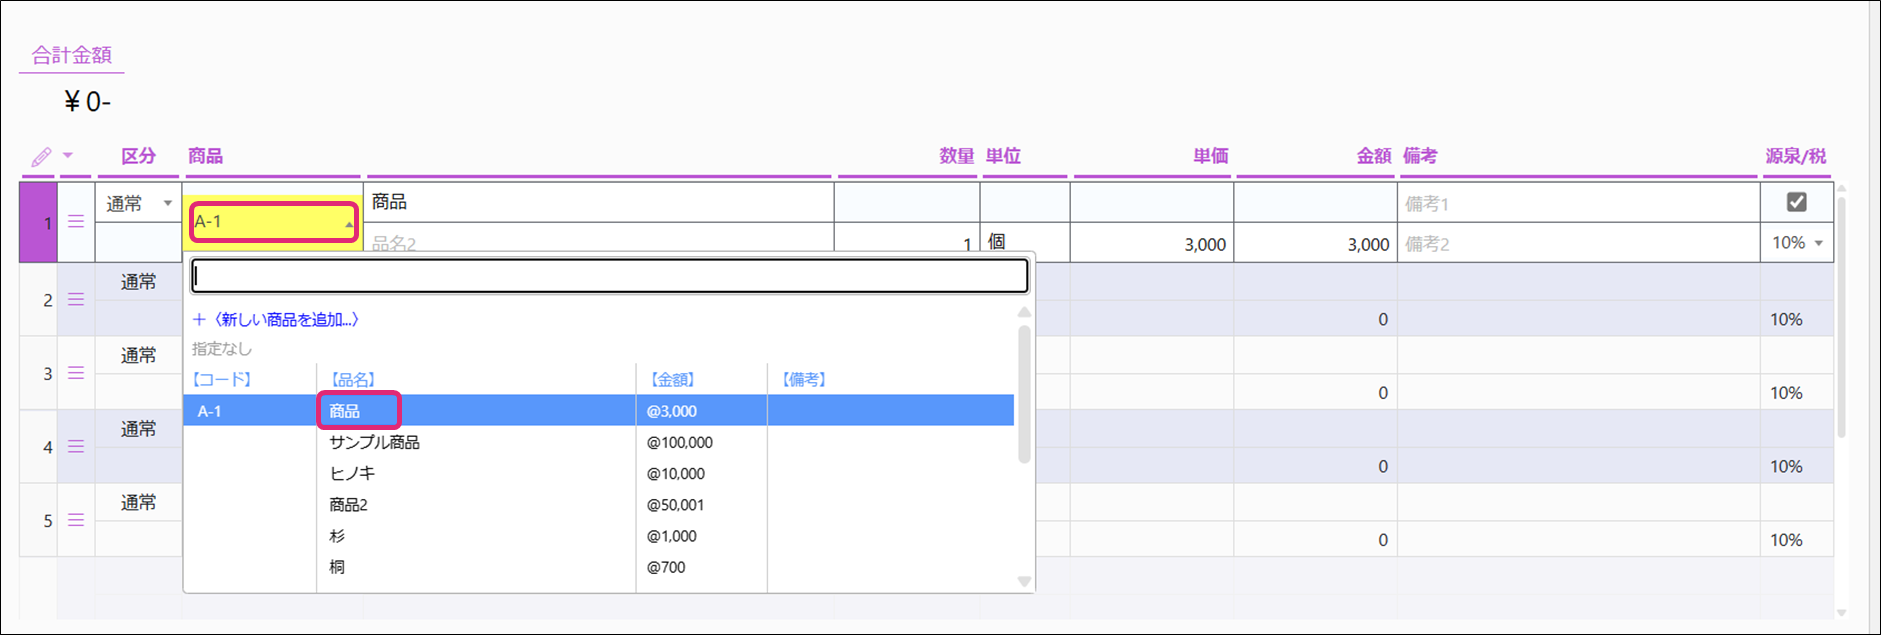
Task: Click row 4 drag handle icon
Action: [x=76, y=447]
